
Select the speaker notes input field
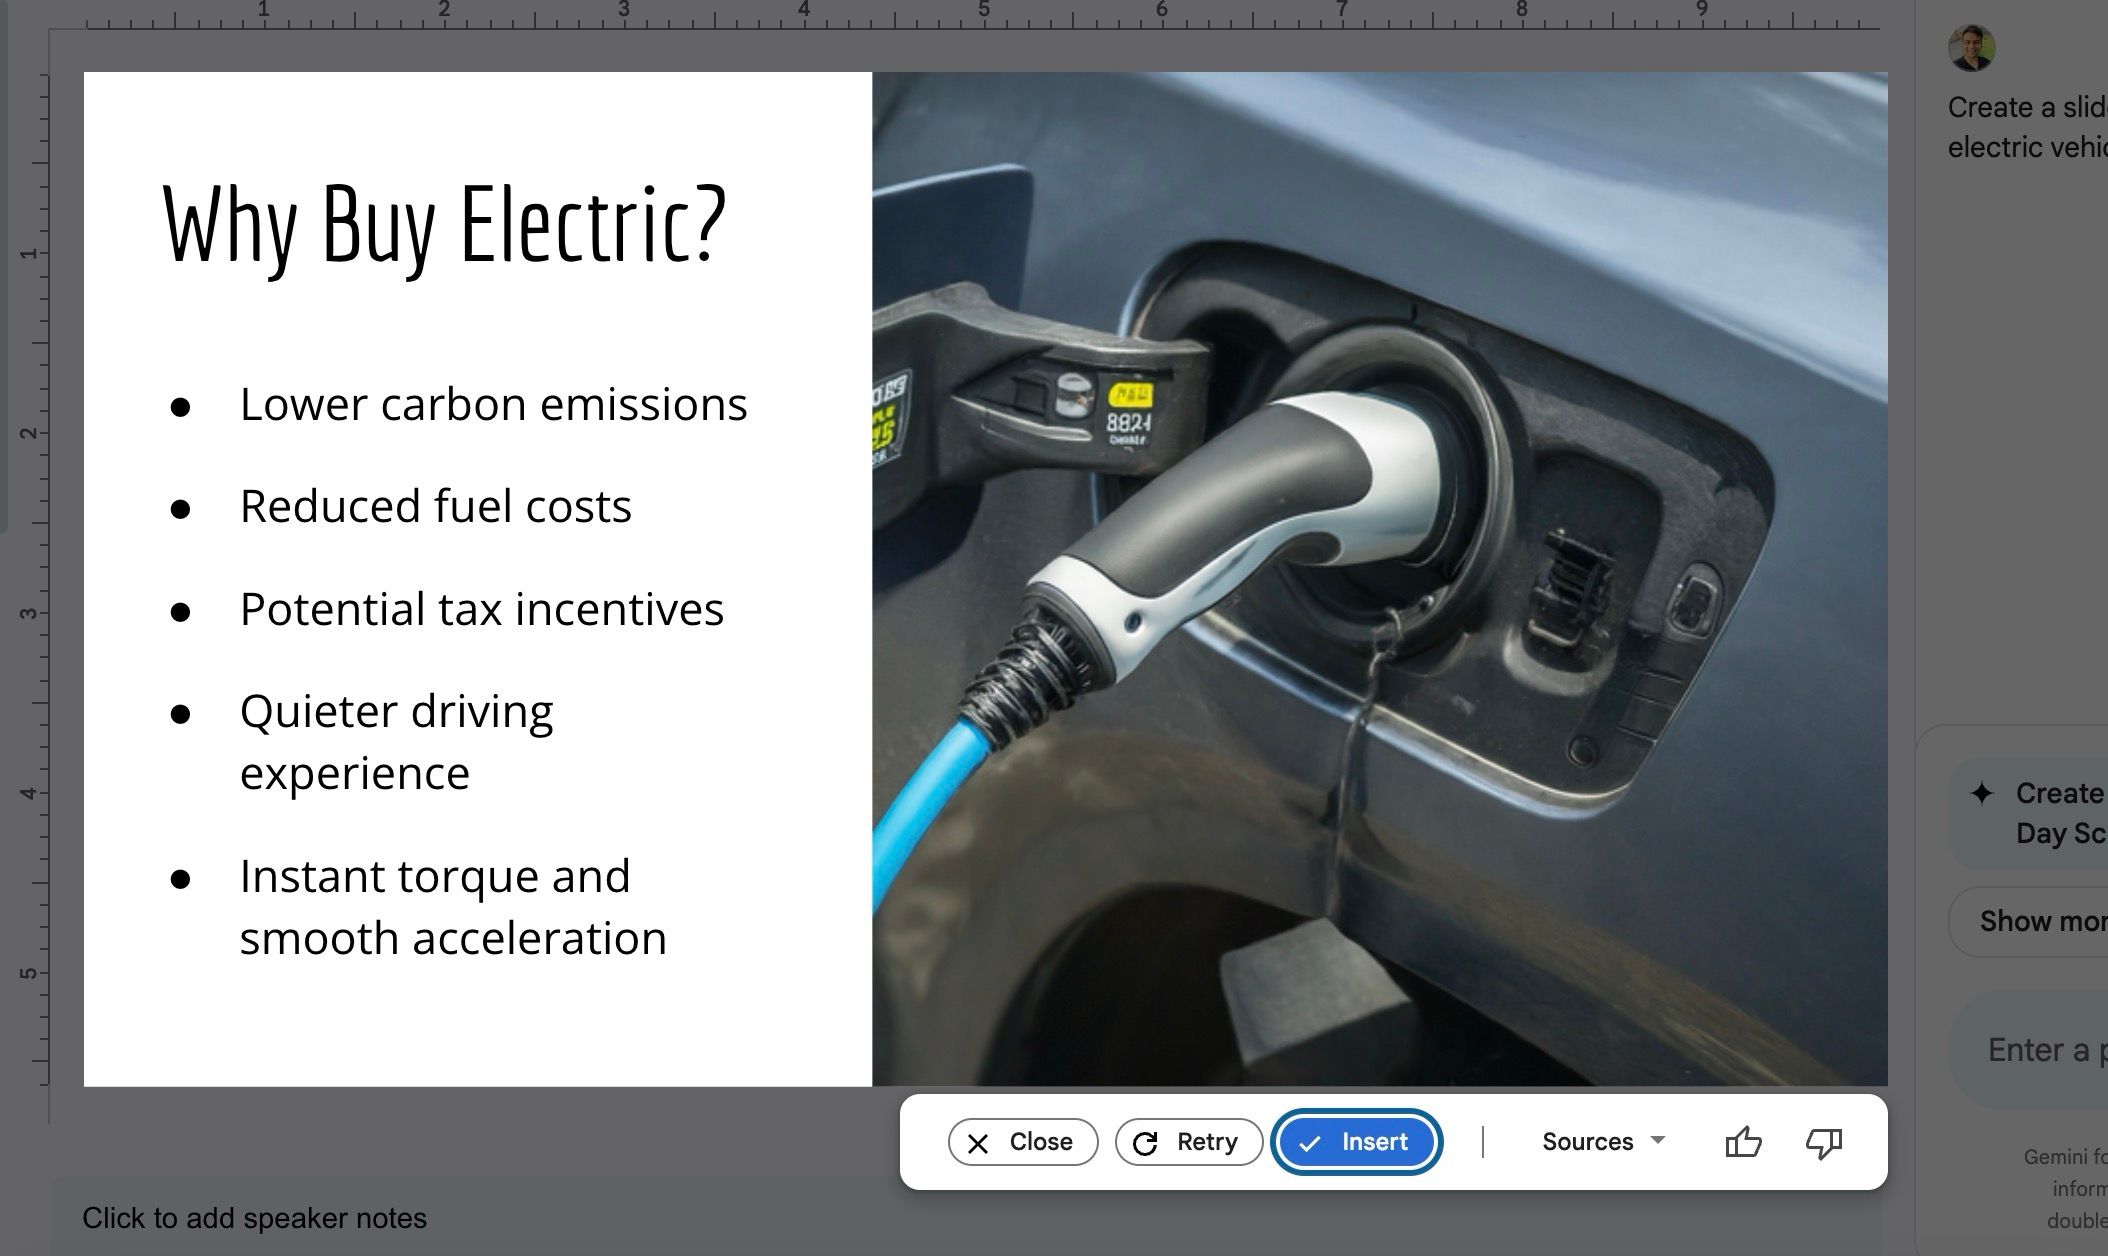254,1217
